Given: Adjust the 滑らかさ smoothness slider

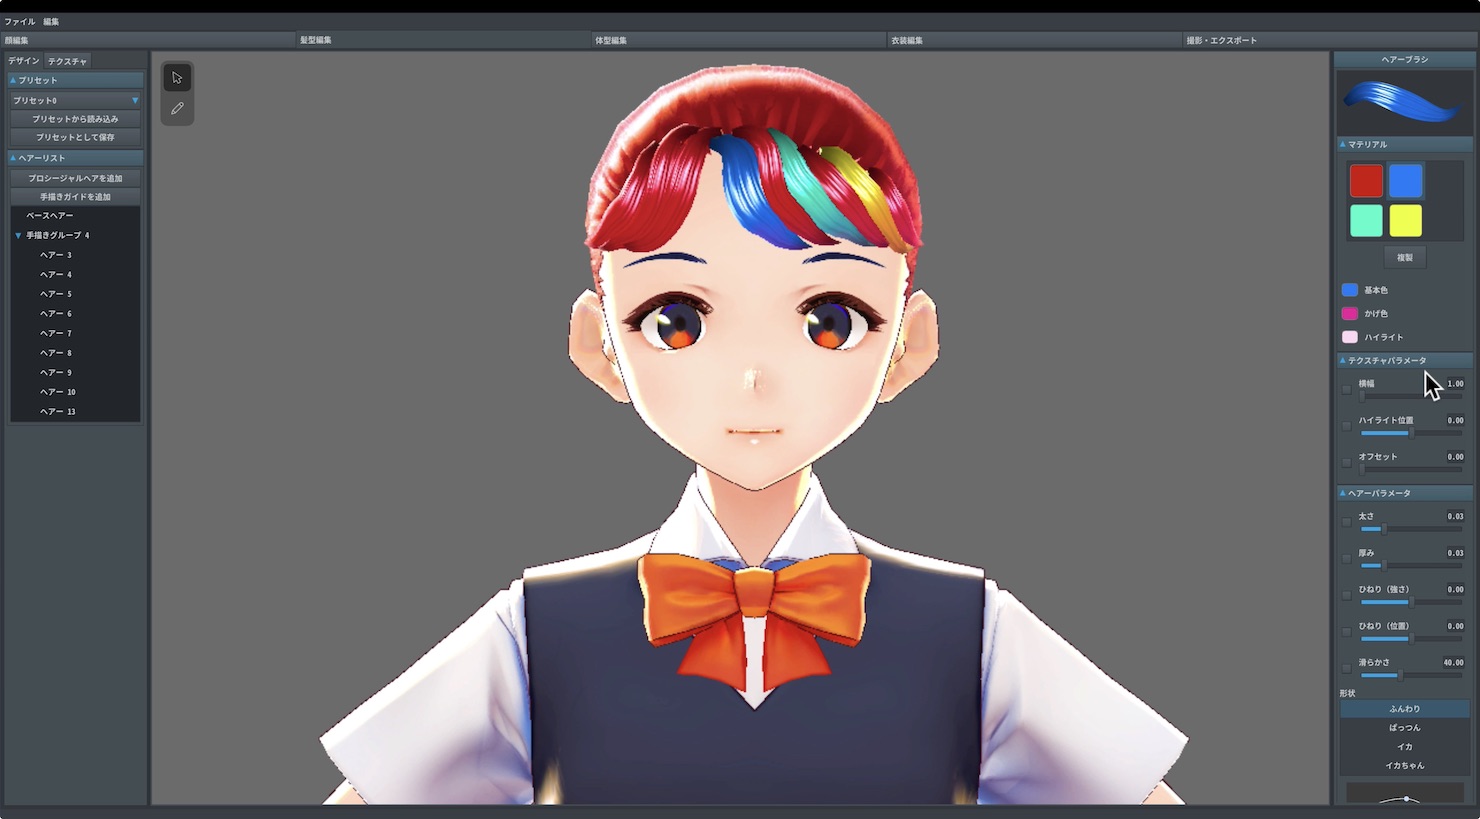Looking at the screenshot, I should (x=1411, y=675).
